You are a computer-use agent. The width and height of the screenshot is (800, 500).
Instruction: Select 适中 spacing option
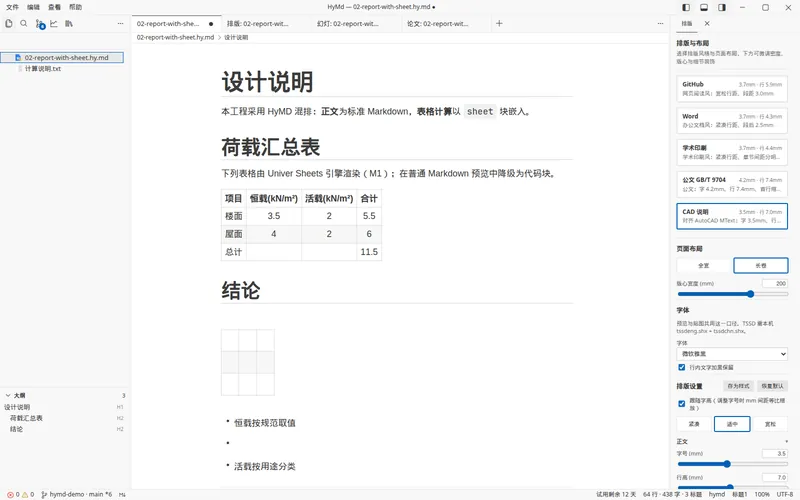pos(732,424)
